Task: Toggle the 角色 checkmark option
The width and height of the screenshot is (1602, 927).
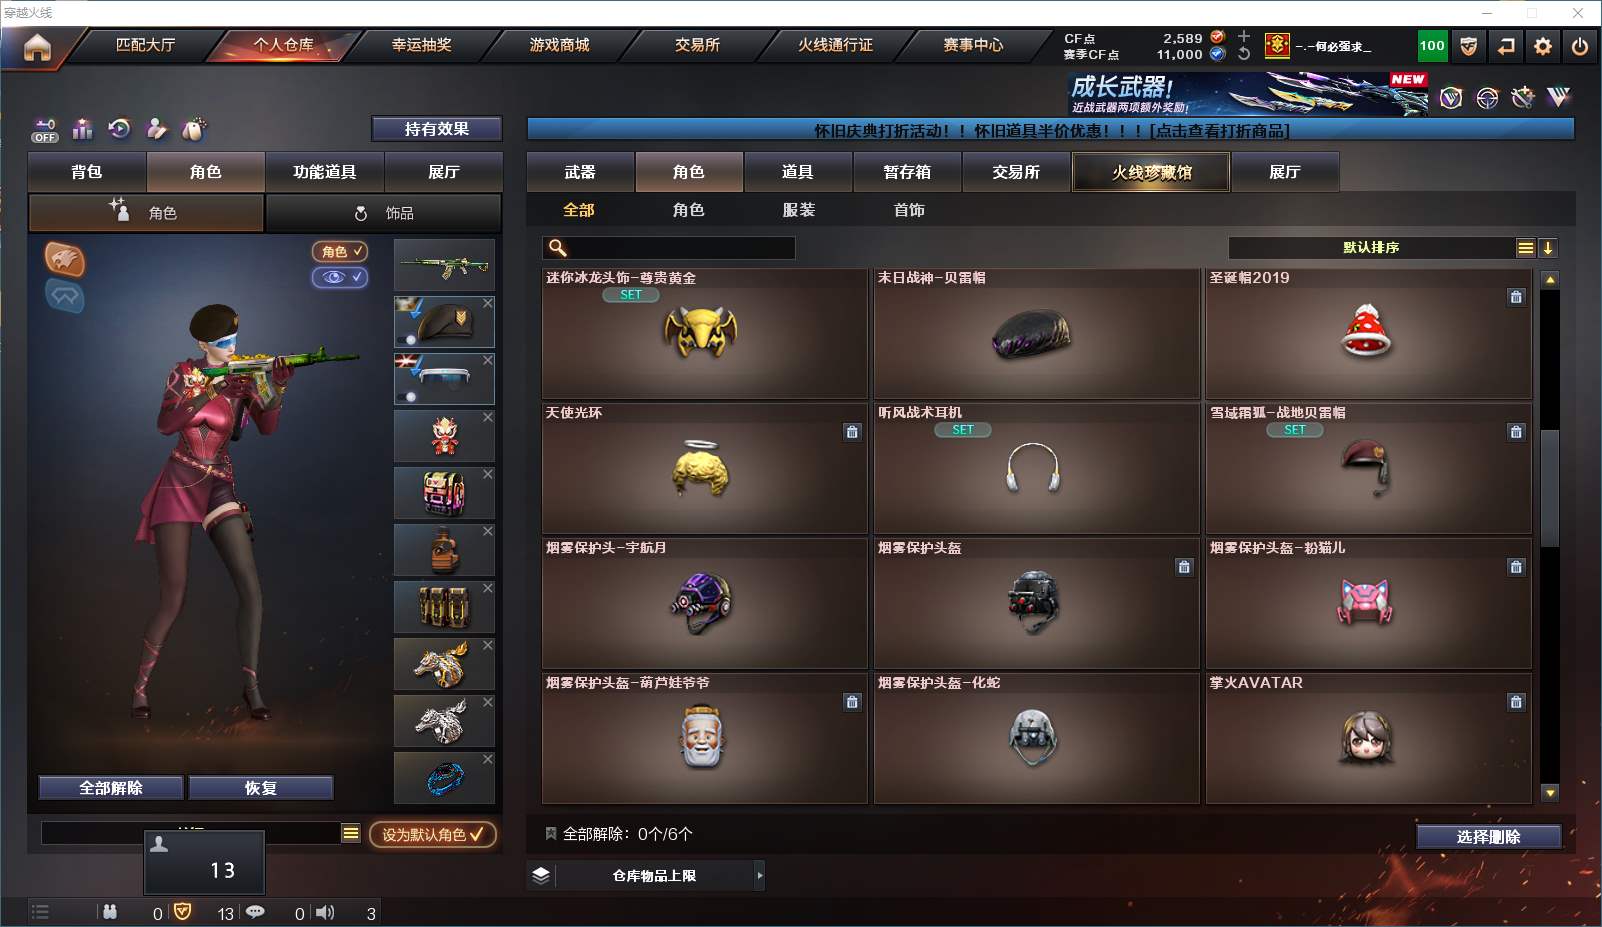Action: click(340, 252)
